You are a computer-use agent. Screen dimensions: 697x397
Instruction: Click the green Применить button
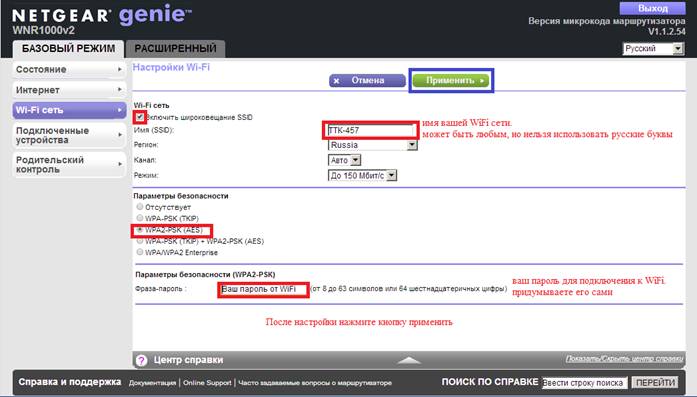point(451,80)
